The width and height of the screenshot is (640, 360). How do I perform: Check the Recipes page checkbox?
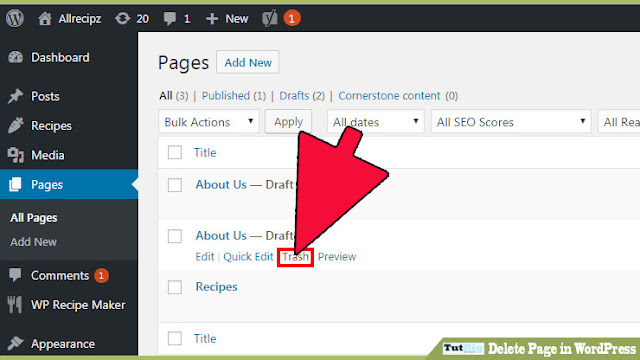click(x=175, y=287)
